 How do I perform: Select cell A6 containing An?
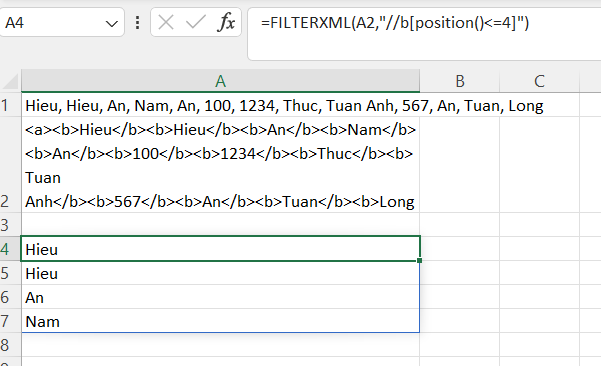(x=221, y=297)
